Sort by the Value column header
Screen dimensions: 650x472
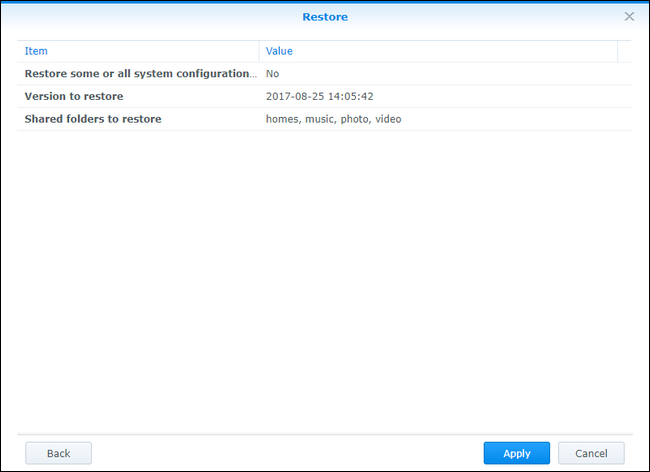[438, 51]
